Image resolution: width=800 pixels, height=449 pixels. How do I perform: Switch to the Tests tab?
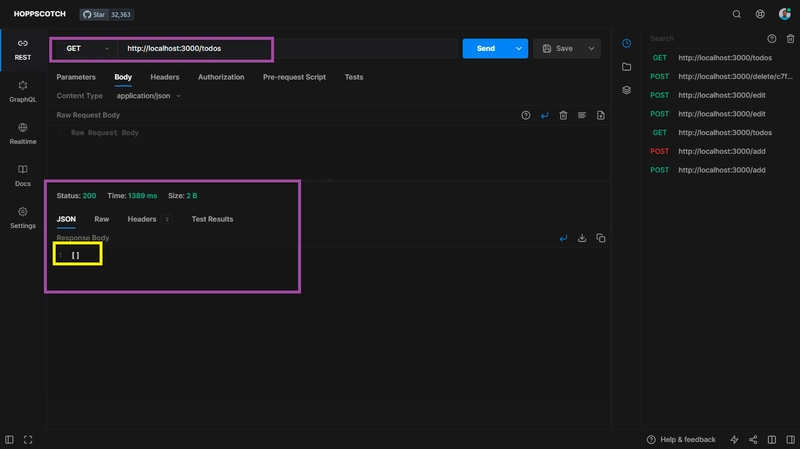click(354, 77)
